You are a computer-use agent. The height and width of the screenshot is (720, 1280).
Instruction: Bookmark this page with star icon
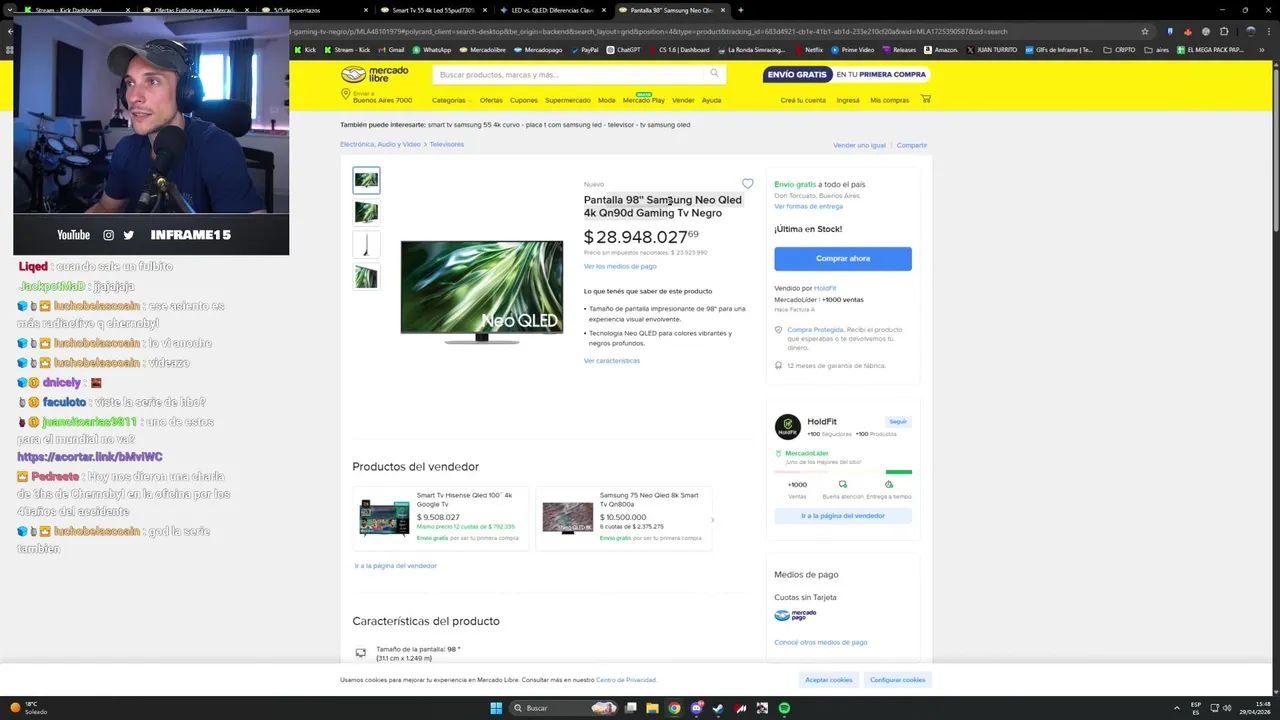1145,31
